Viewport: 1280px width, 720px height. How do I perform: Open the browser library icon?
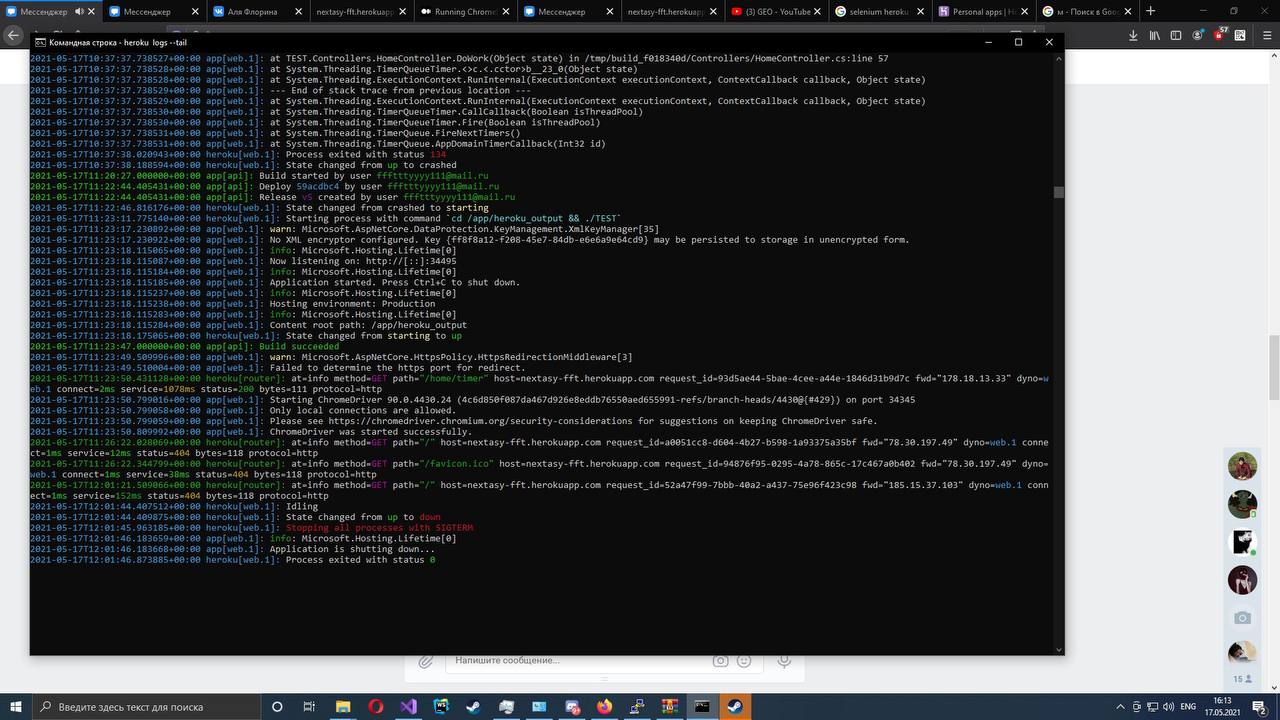coord(1154,35)
